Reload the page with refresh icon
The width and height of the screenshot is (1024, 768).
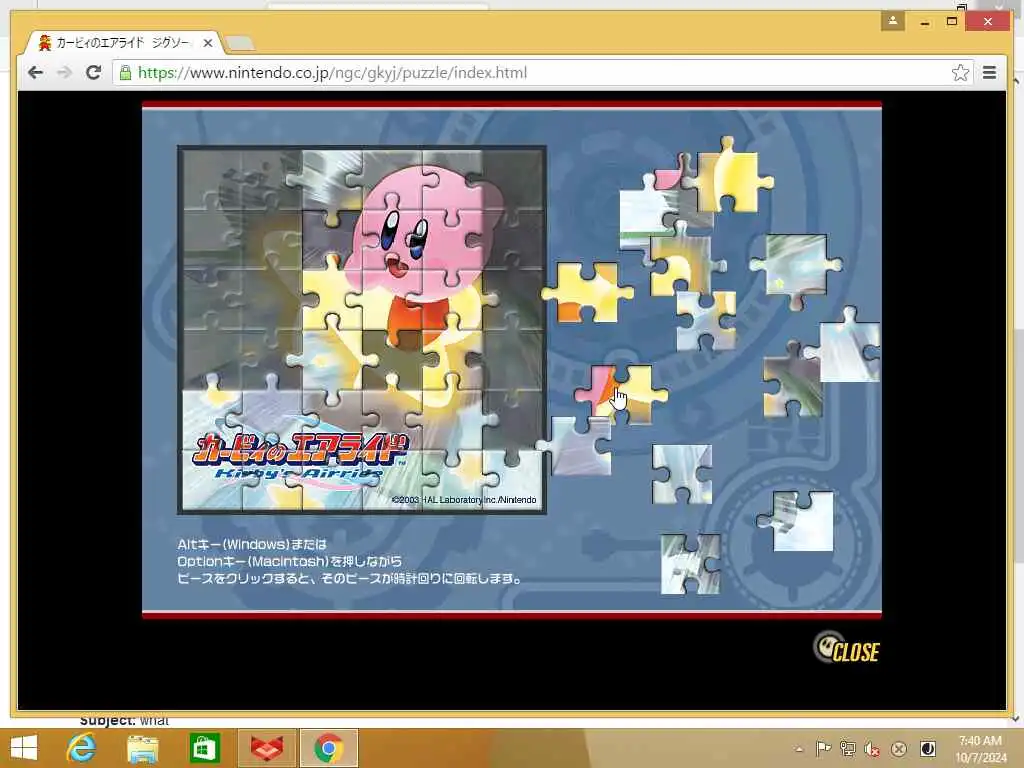[93, 72]
